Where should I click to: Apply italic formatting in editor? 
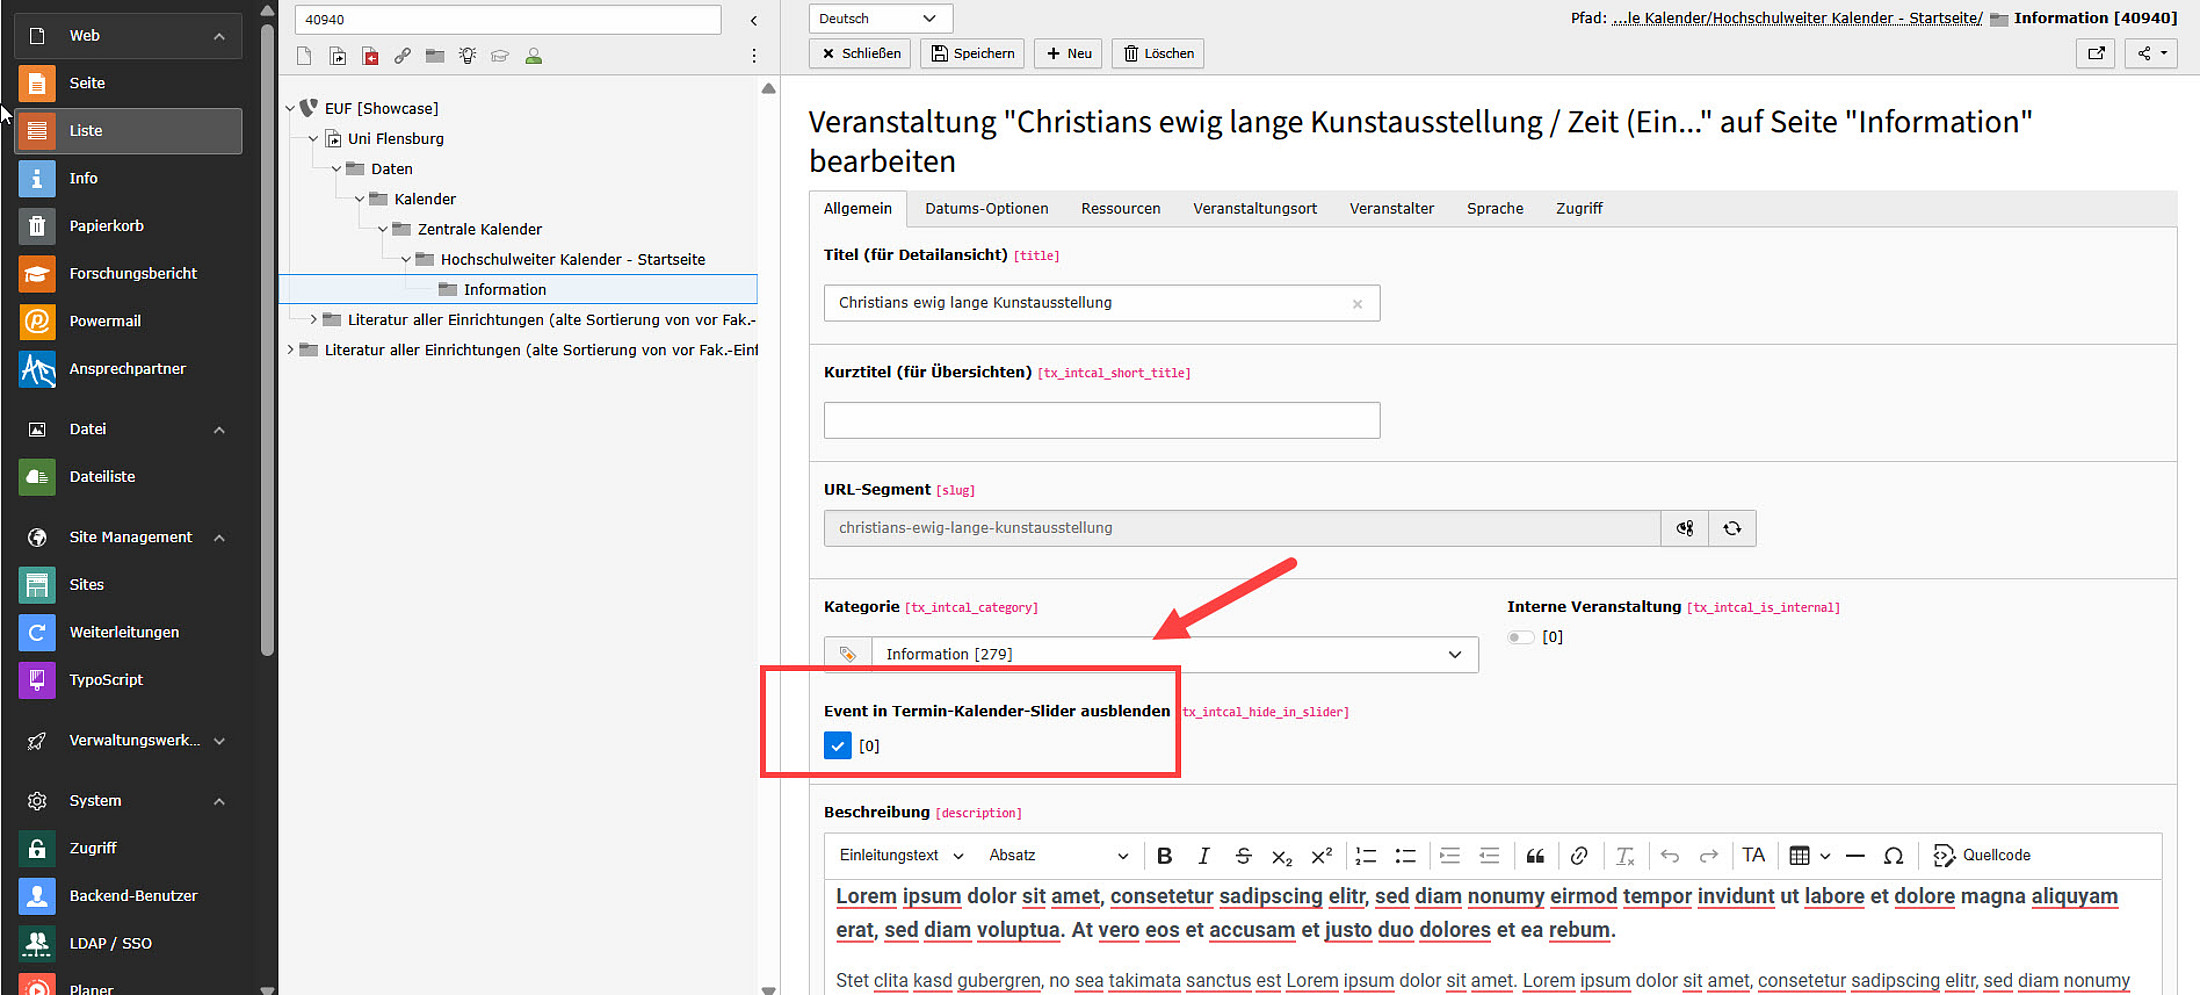pyautogui.click(x=1203, y=856)
